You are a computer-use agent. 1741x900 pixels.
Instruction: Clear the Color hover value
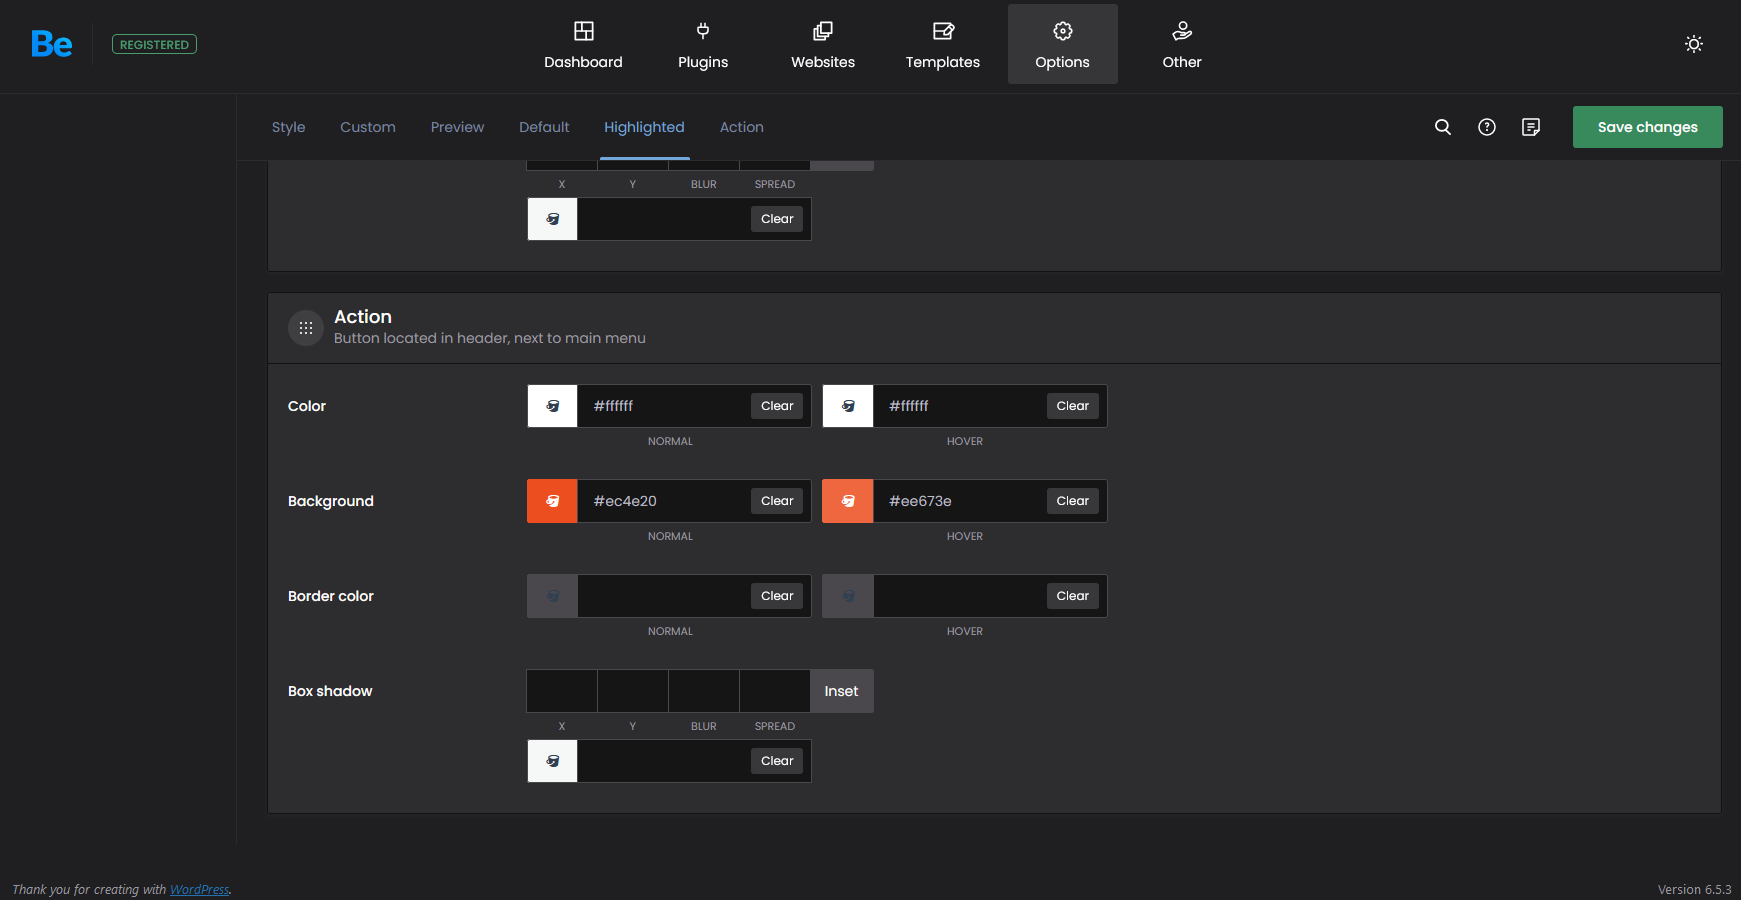click(x=1073, y=406)
